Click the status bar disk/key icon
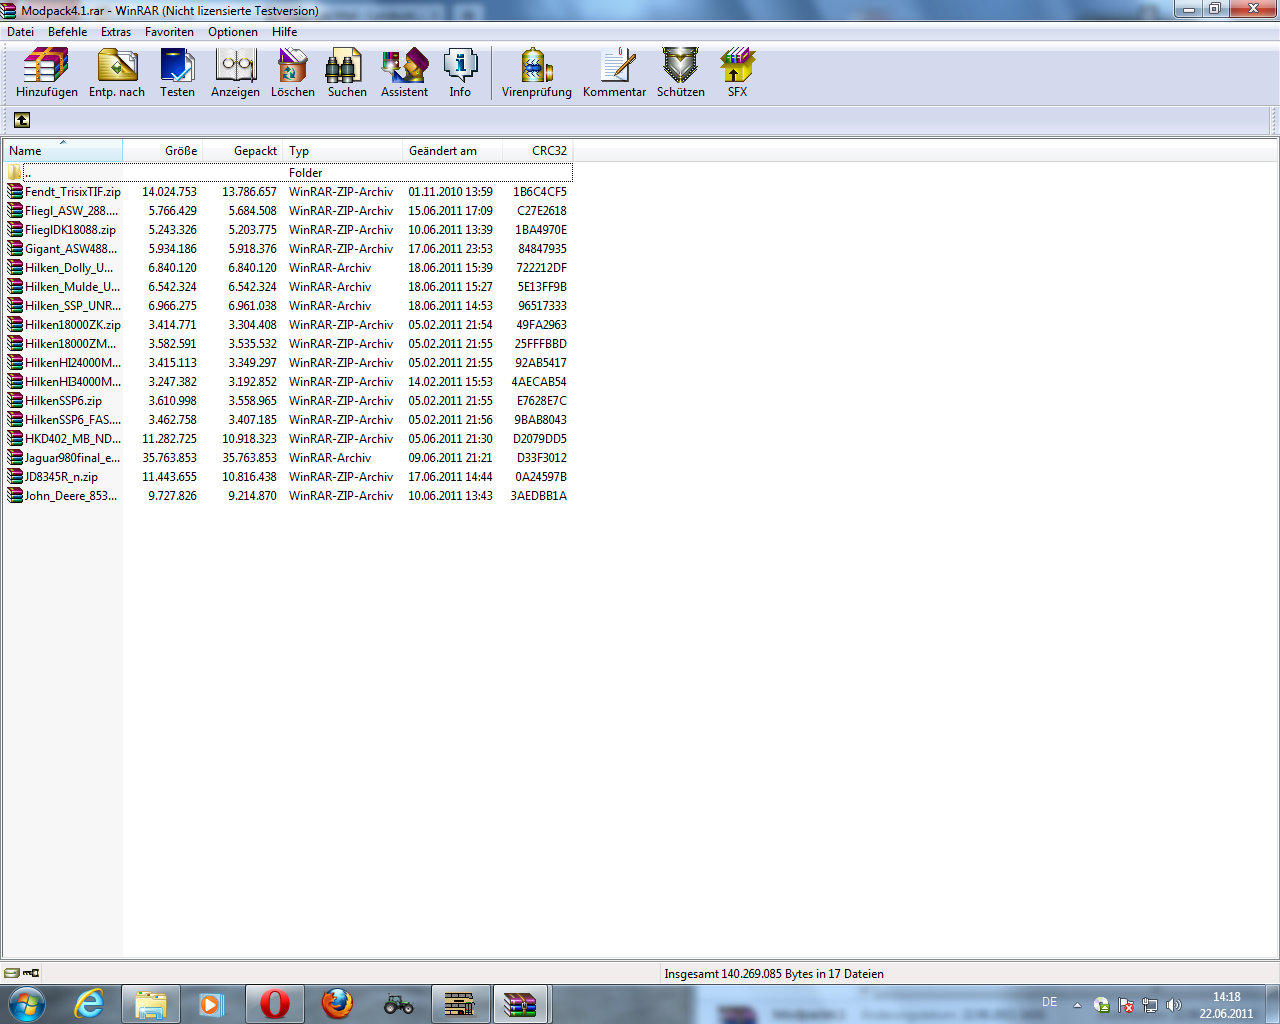The height and width of the screenshot is (1024, 1280). click(21, 973)
